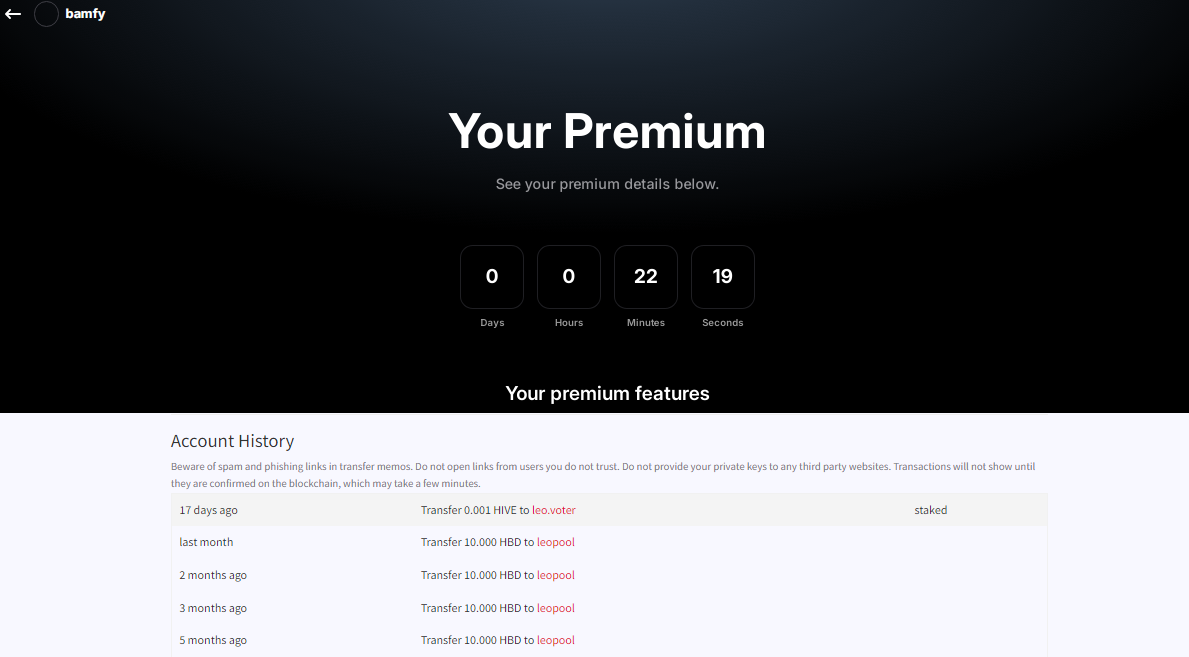Click the "Your premium features" heading

click(x=607, y=393)
